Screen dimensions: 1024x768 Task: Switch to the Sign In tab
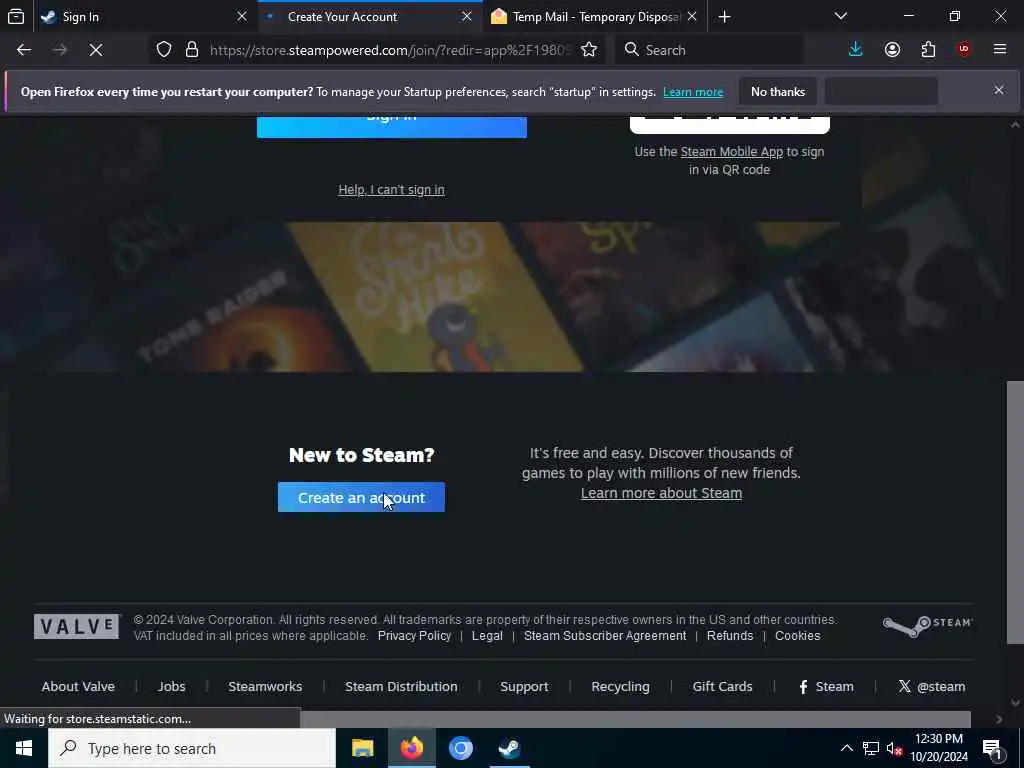[144, 17]
